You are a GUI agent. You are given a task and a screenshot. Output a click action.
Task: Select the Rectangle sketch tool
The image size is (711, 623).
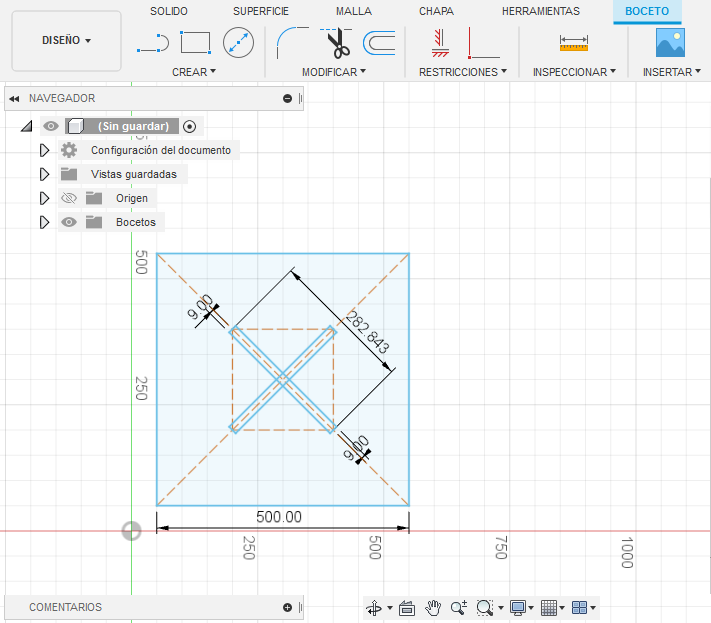coord(195,43)
